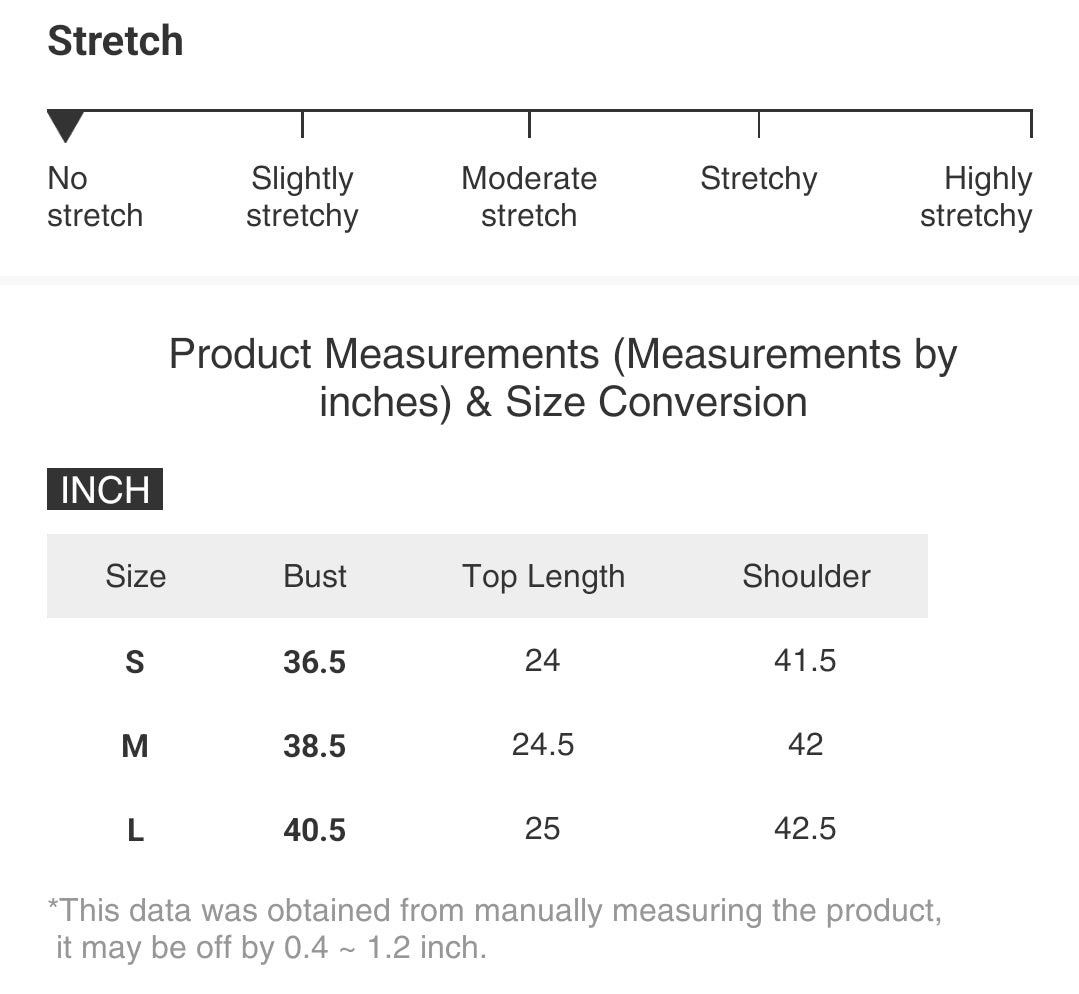Click the Moderate stretch label
The height and width of the screenshot is (994, 1079).
pyautogui.click(x=528, y=197)
